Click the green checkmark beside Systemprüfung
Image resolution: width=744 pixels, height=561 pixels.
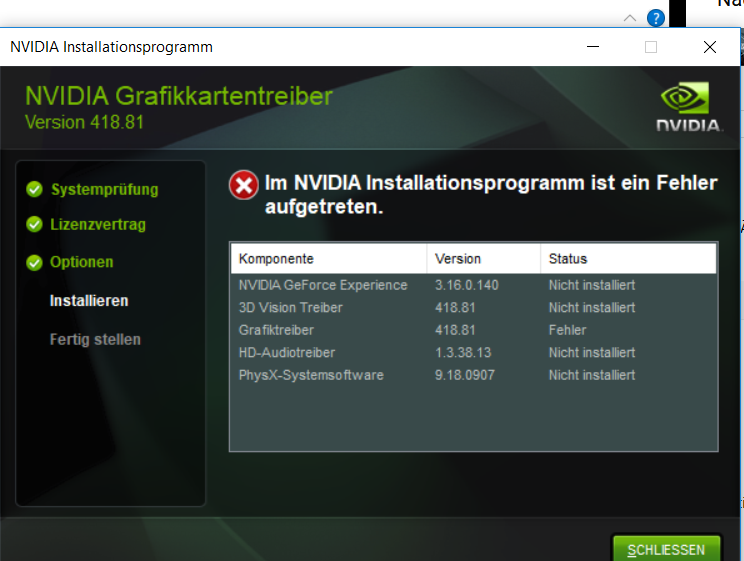(x=34, y=189)
